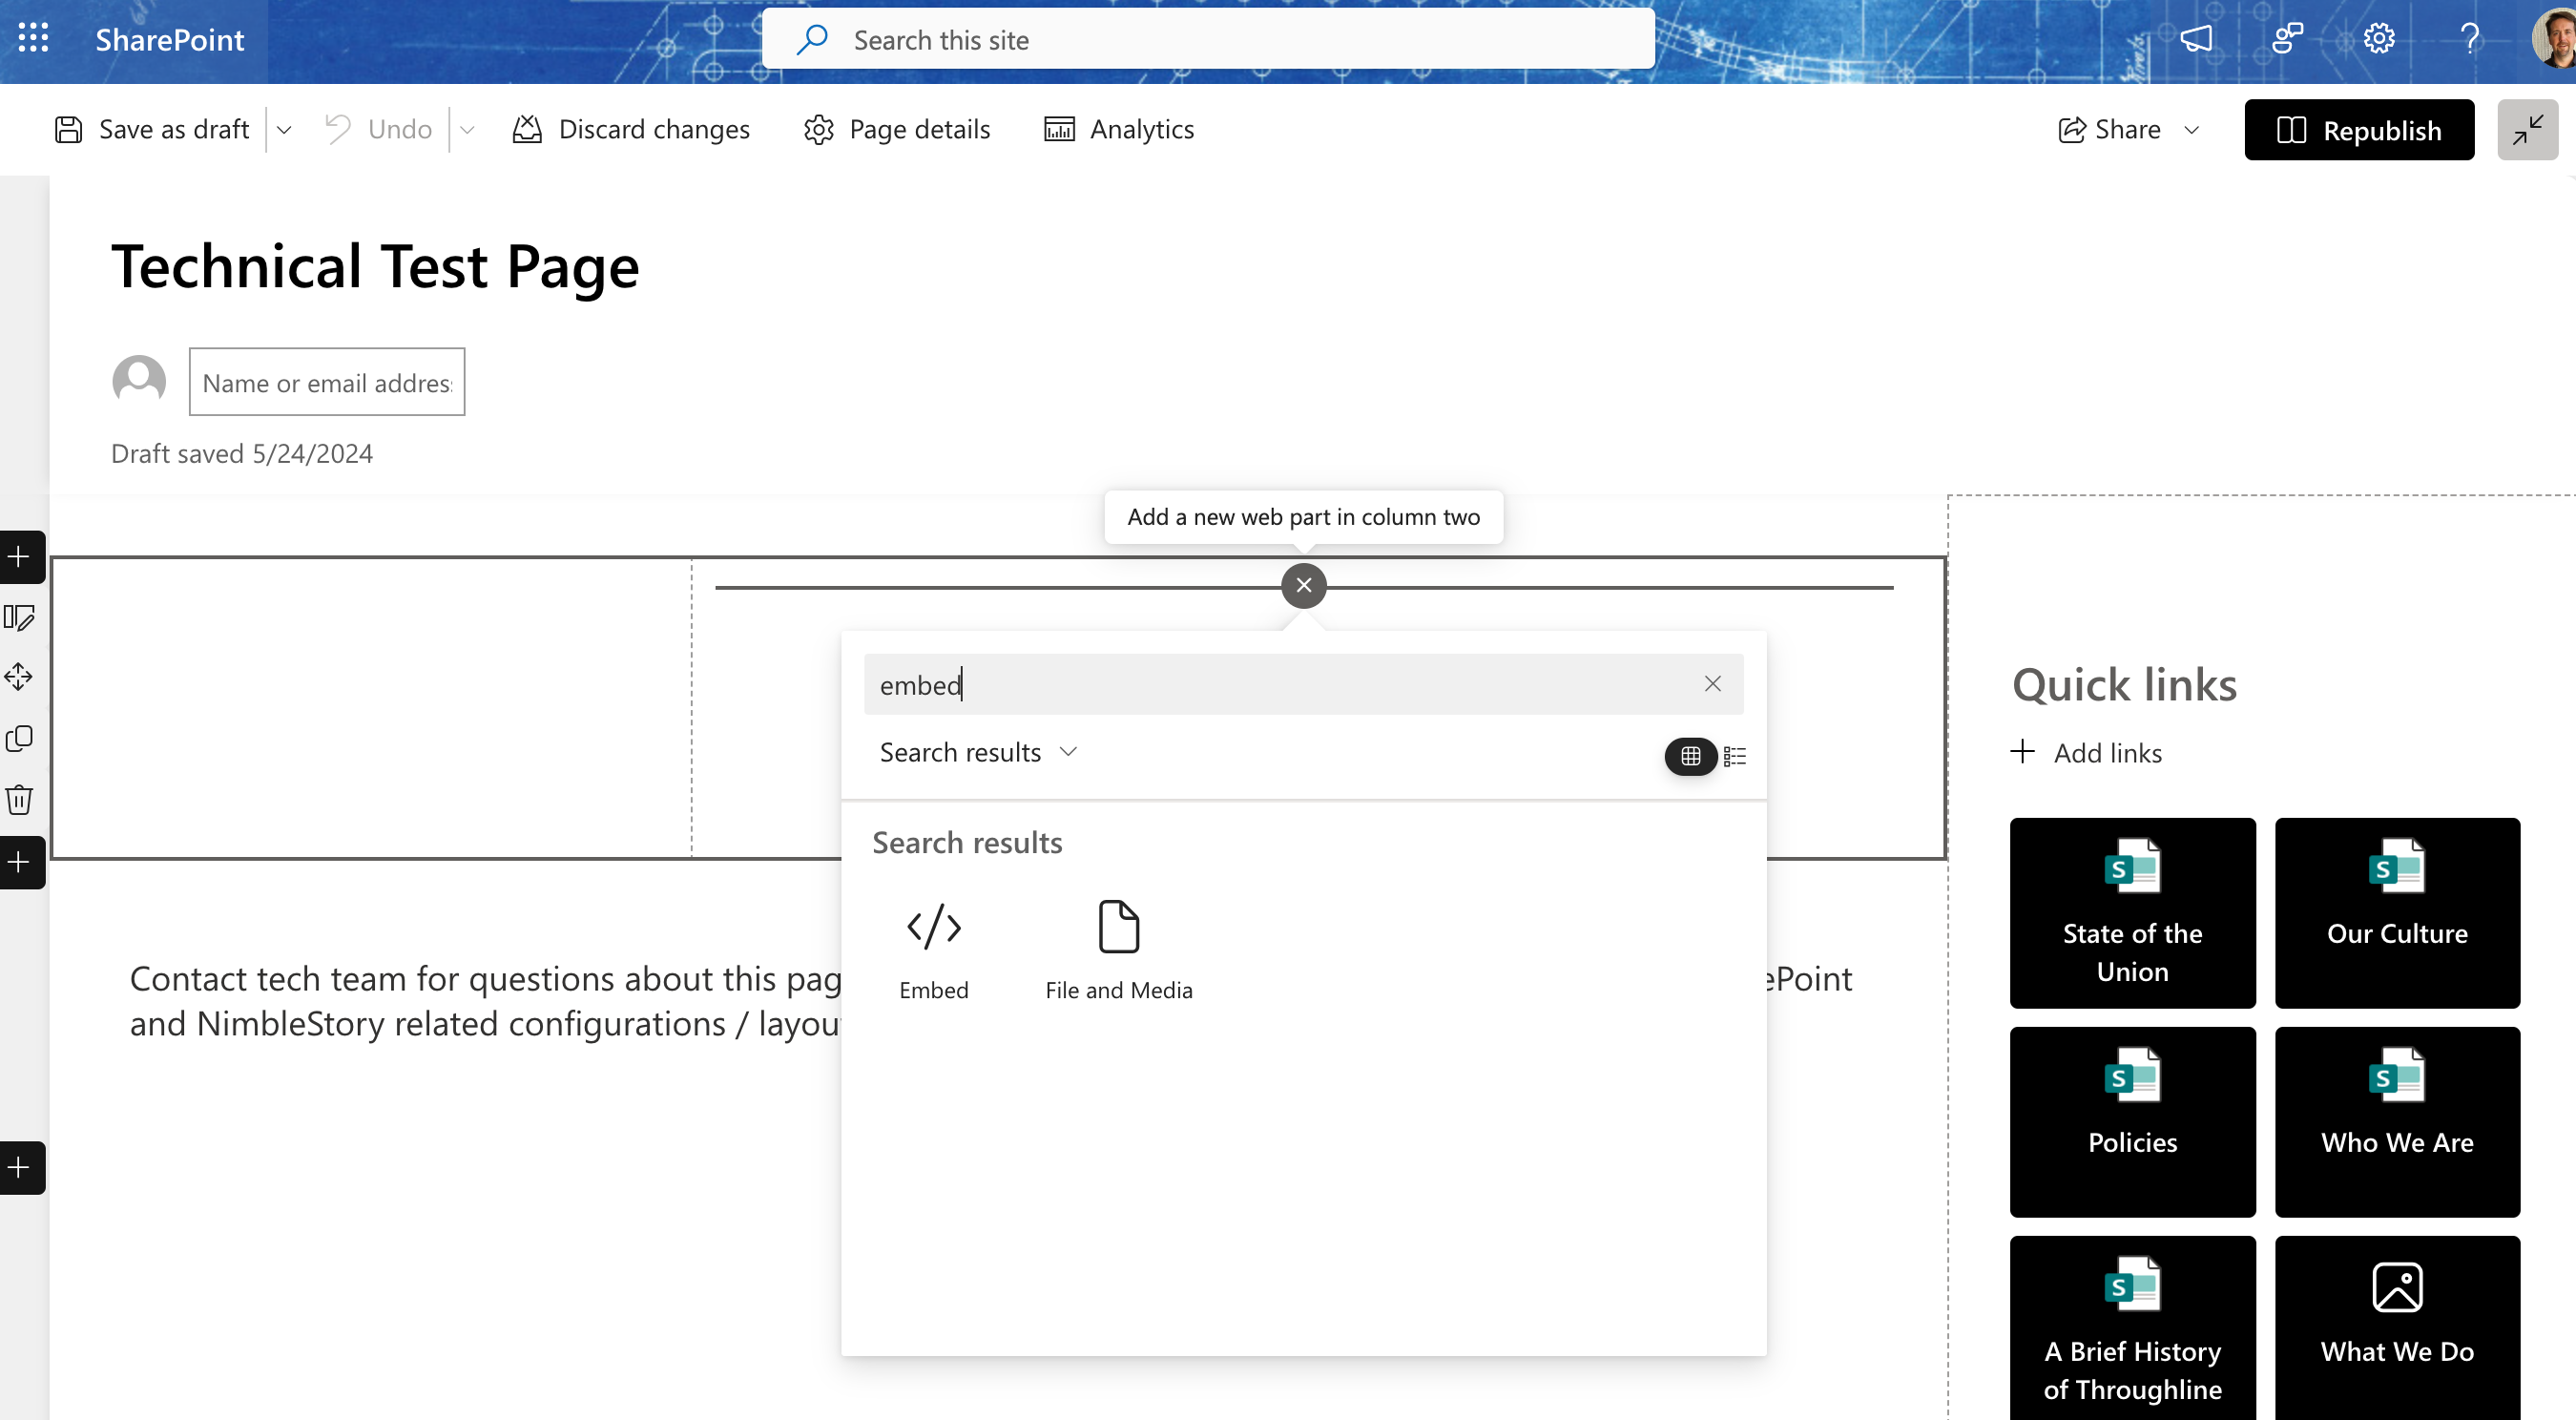The image size is (2576, 1420).
Task: Open the megaphone announcements icon
Action: tap(2196, 39)
